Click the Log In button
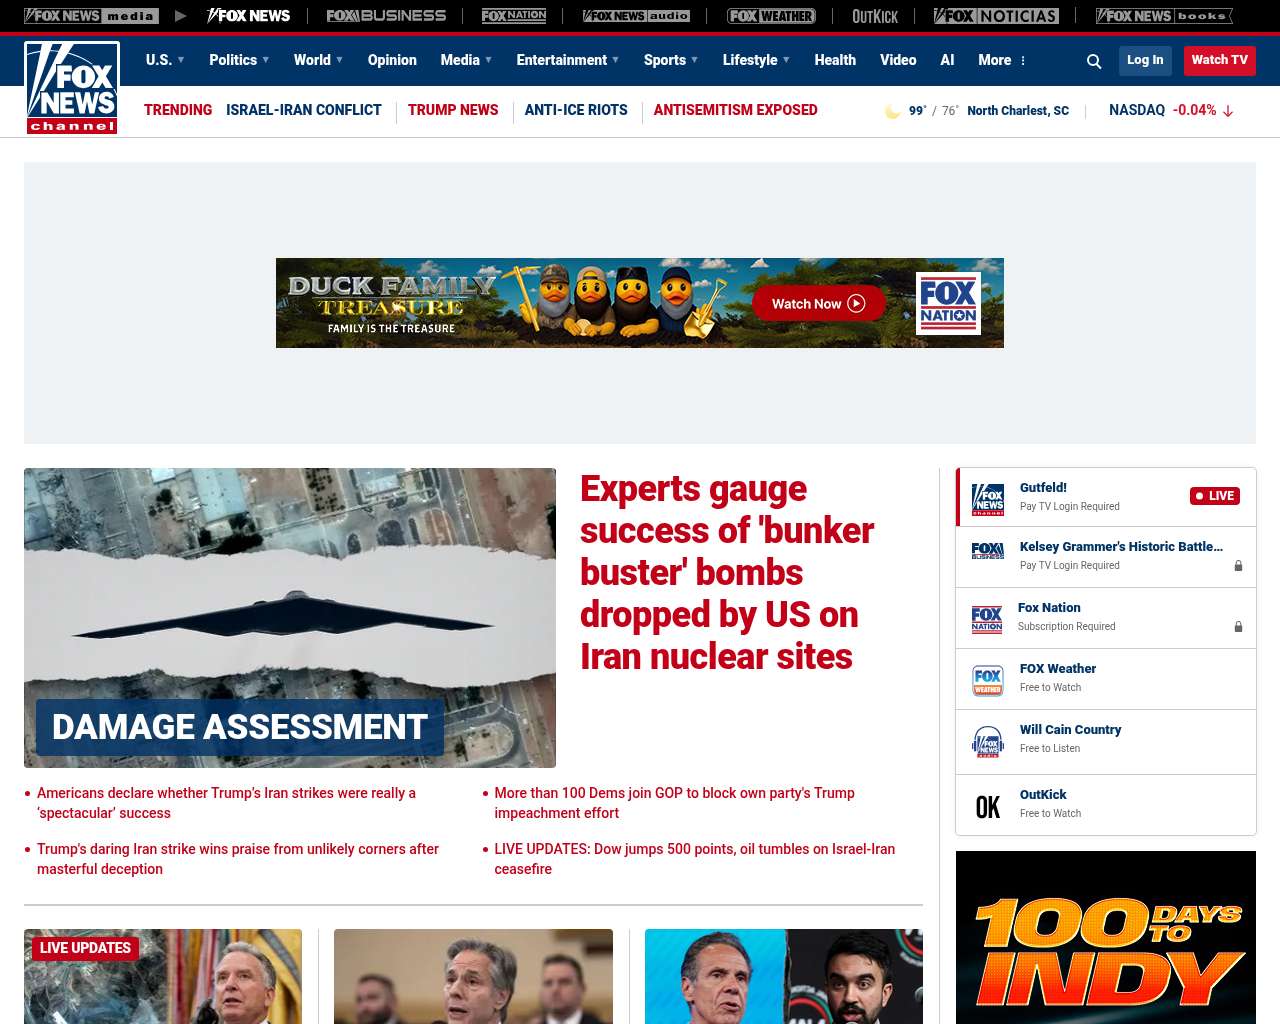The image size is (1280, 1024). 1145,60
